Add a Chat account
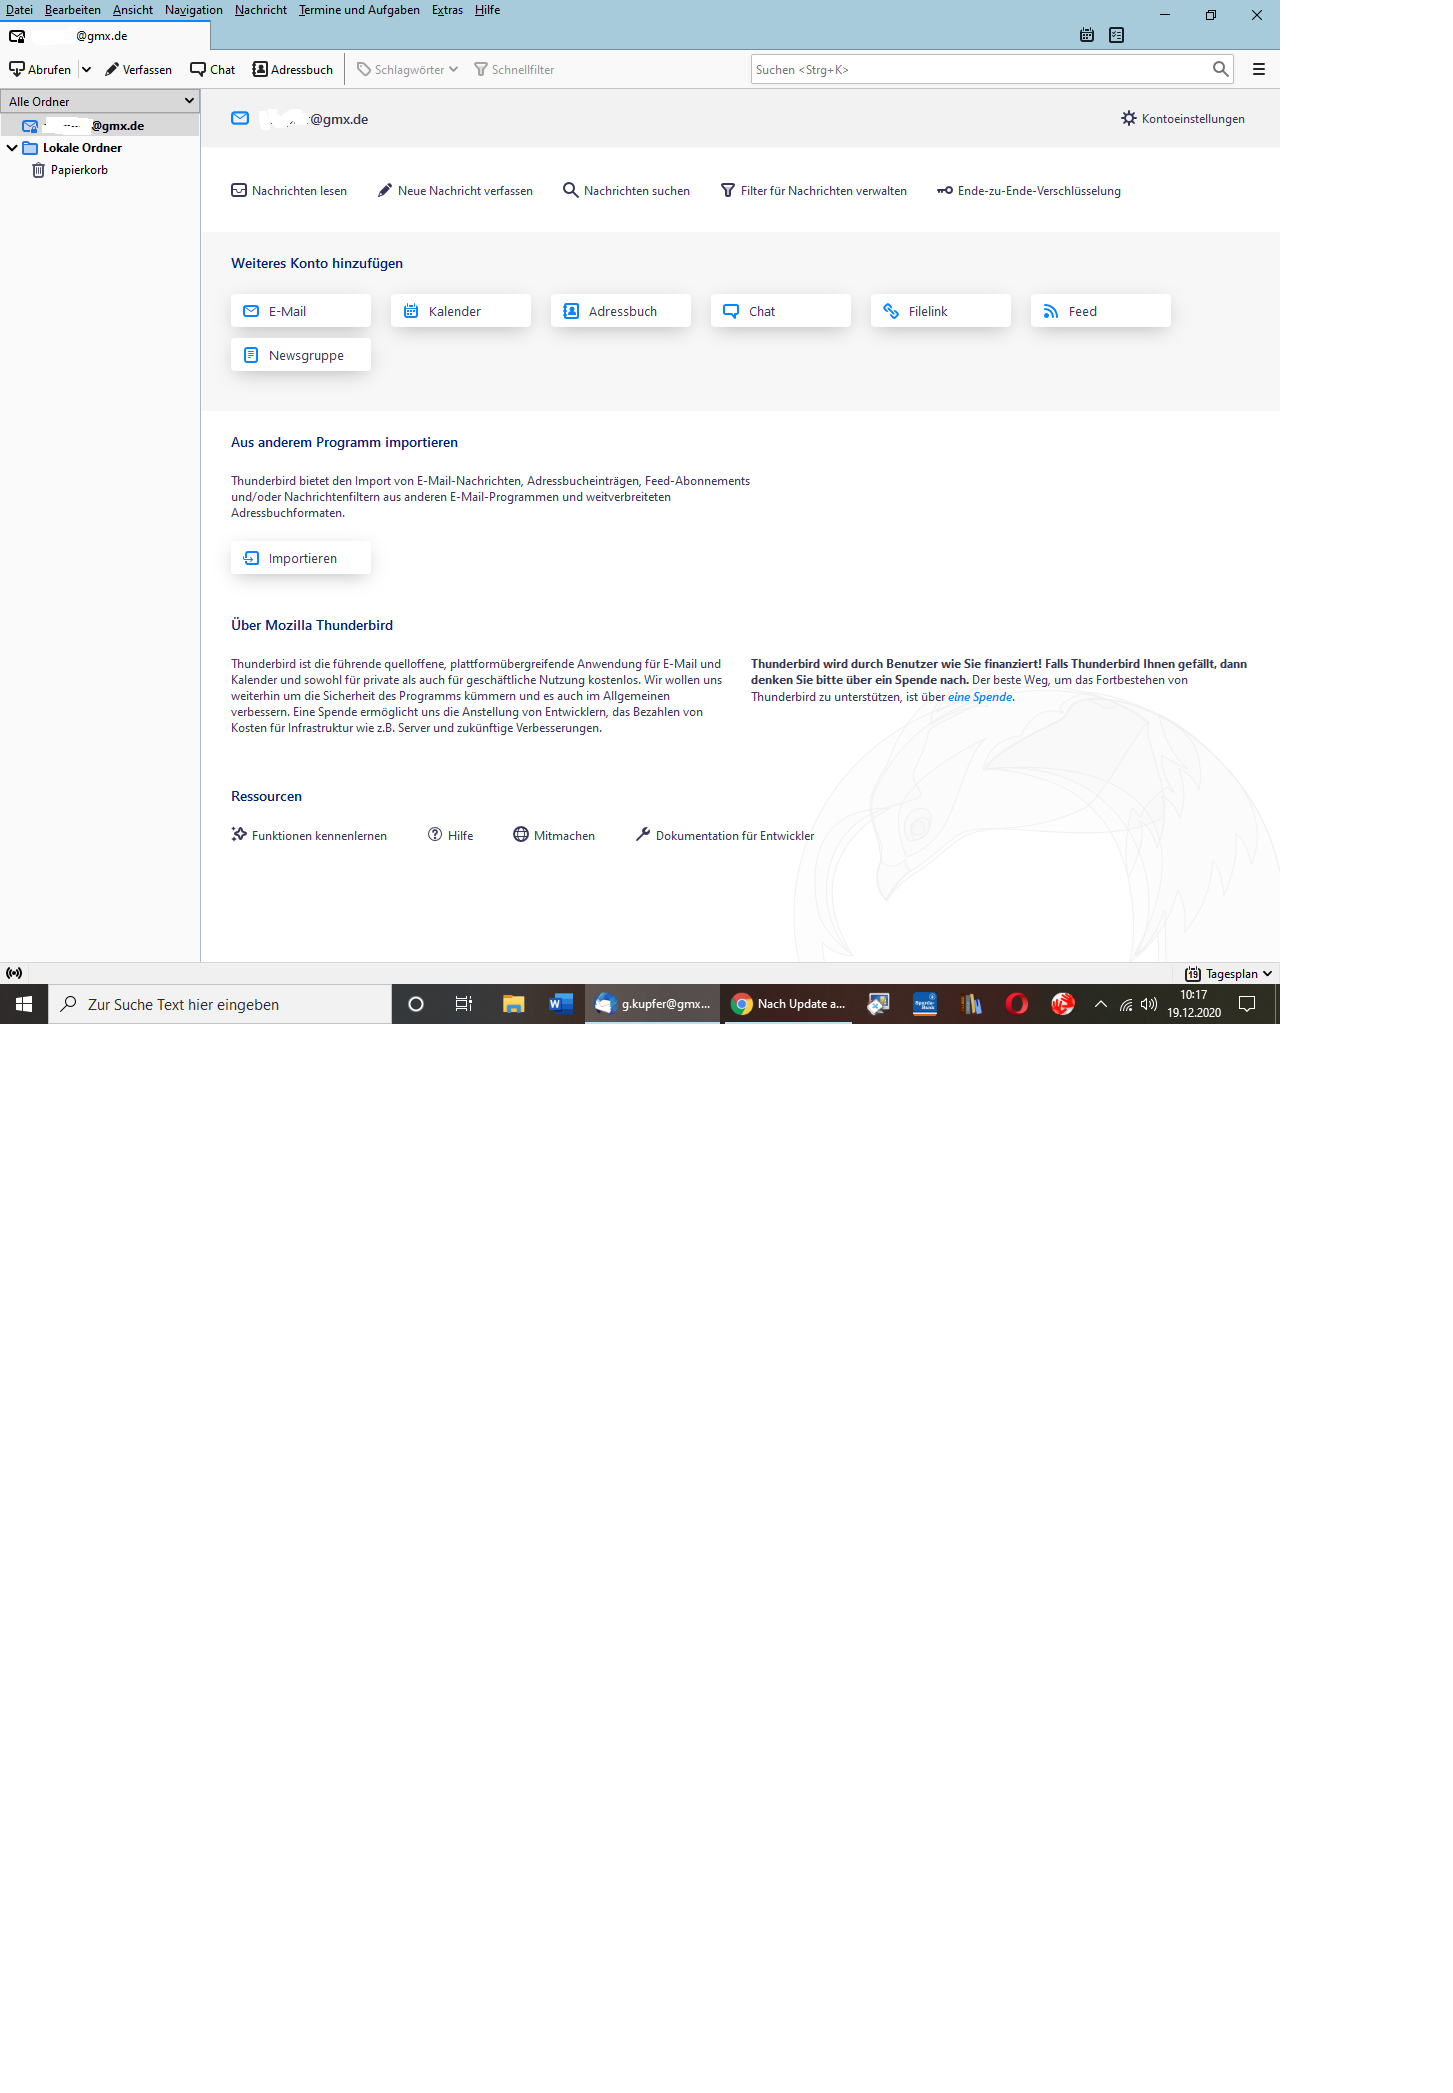1453x2093 pixels. pyautogui.click(x=781, y=311)
